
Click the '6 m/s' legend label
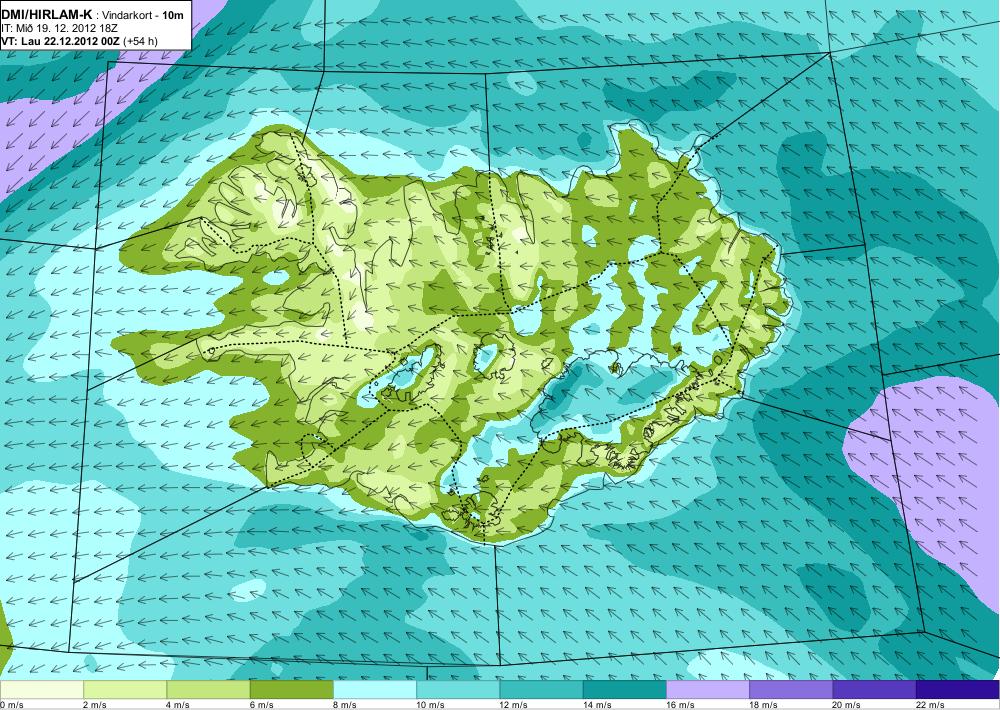tap(262, 705)
